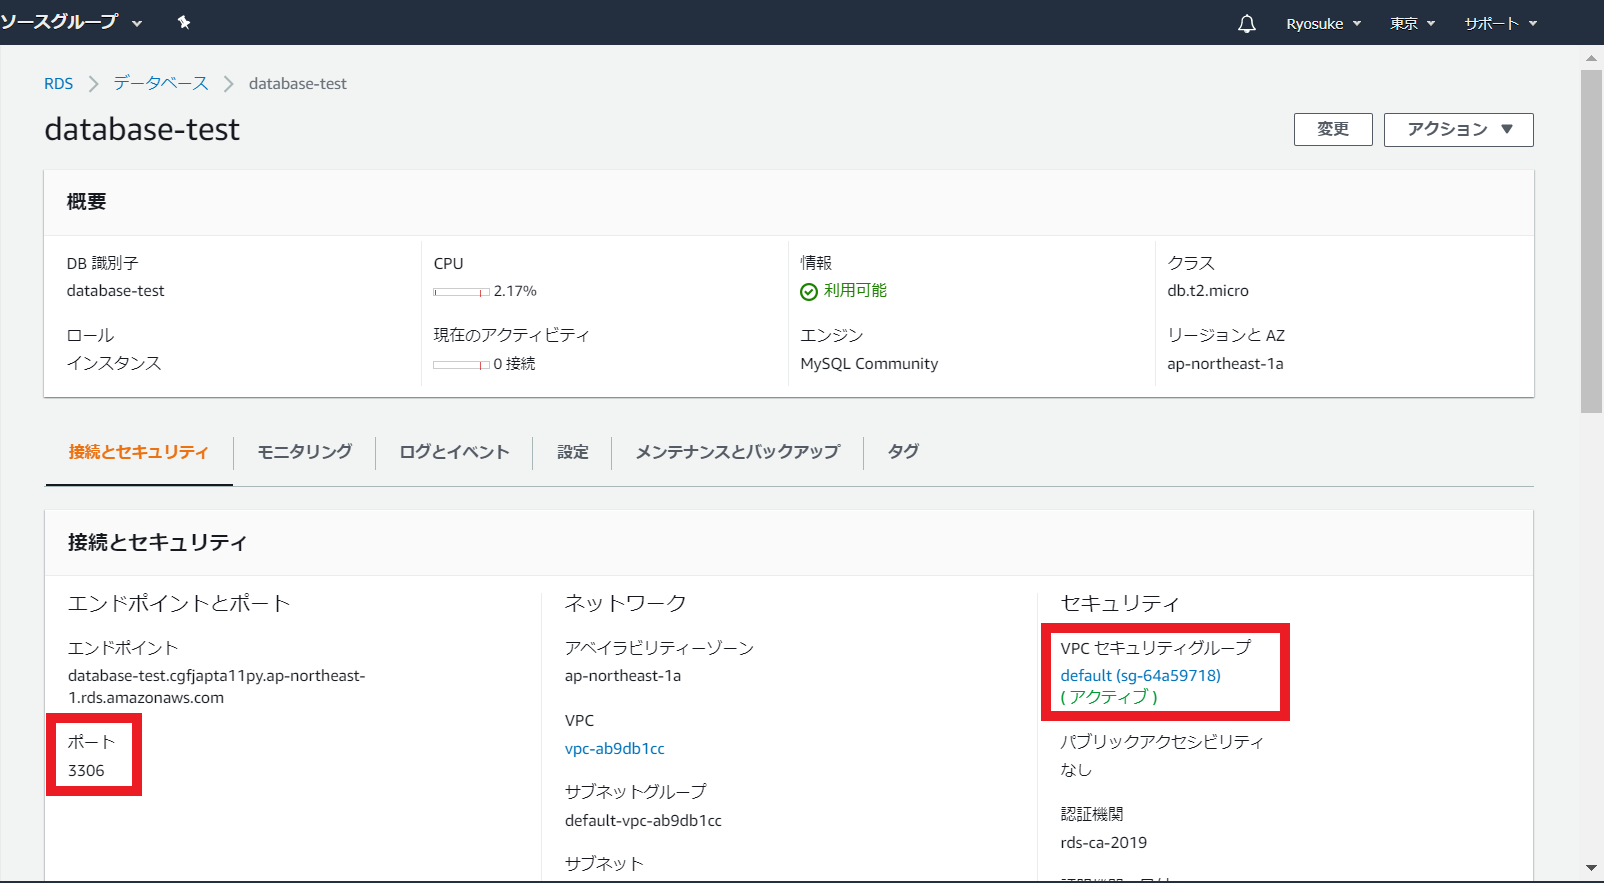
Task: Open the notifications bell
Action: [1246, 23]
